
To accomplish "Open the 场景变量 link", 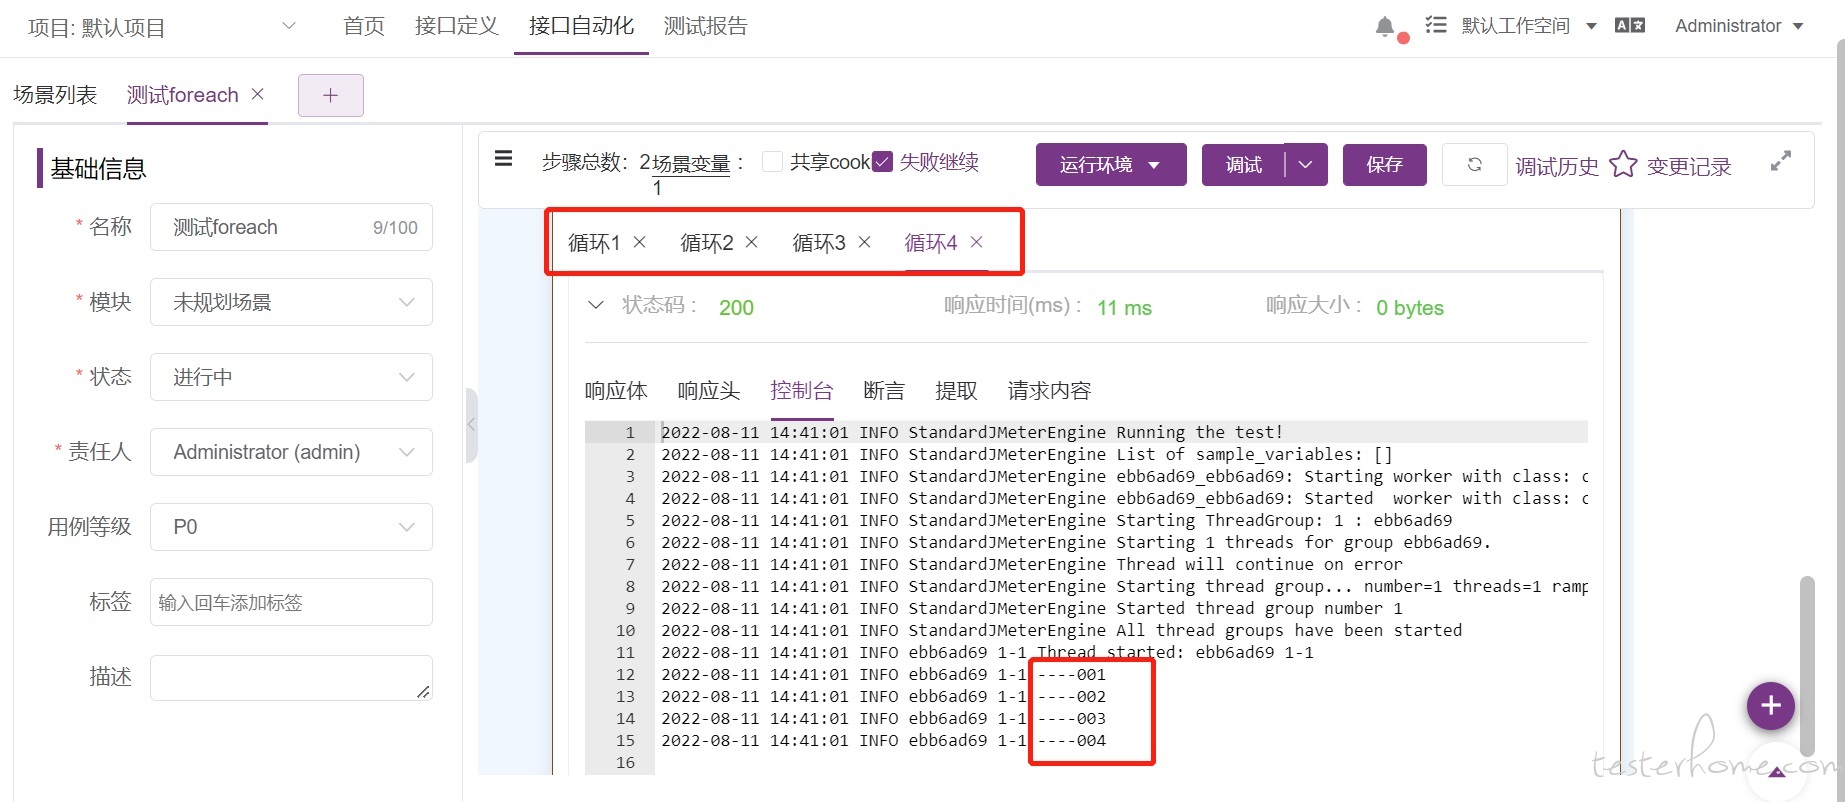I will coord(691,164).
